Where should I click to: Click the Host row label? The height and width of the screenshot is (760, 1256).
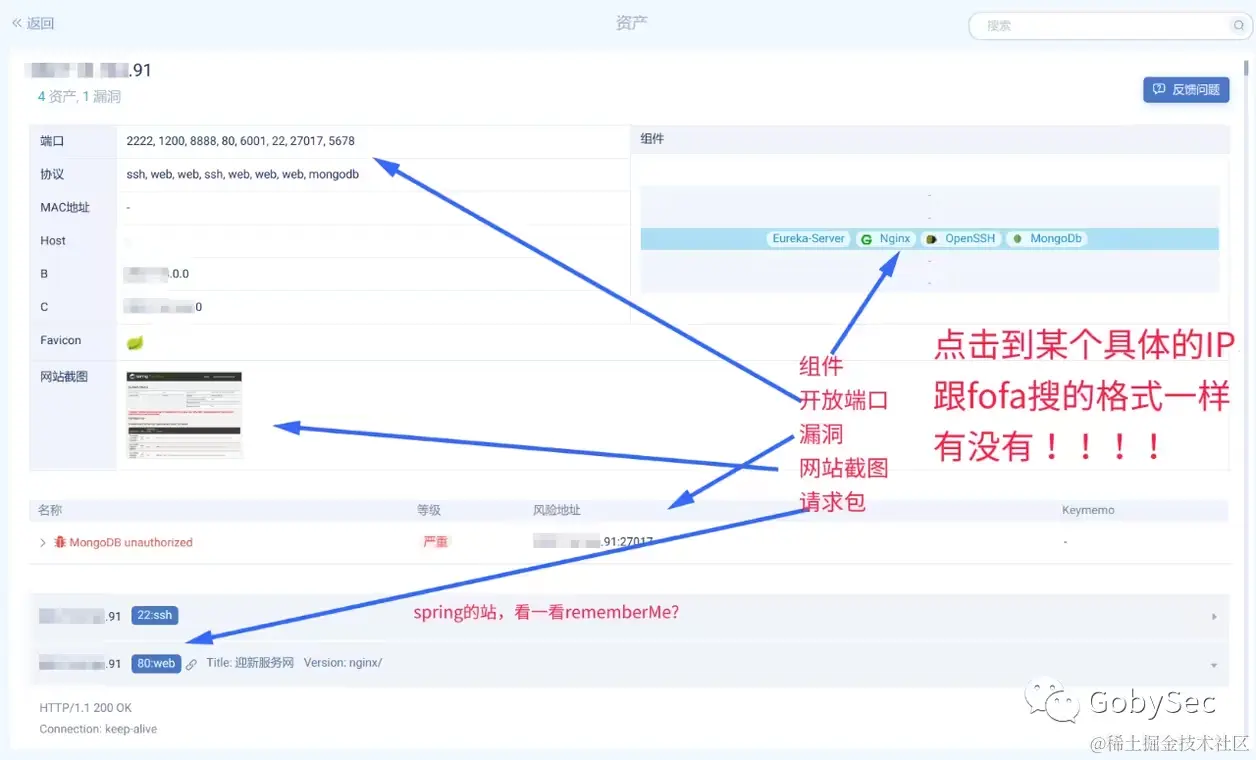53,240
